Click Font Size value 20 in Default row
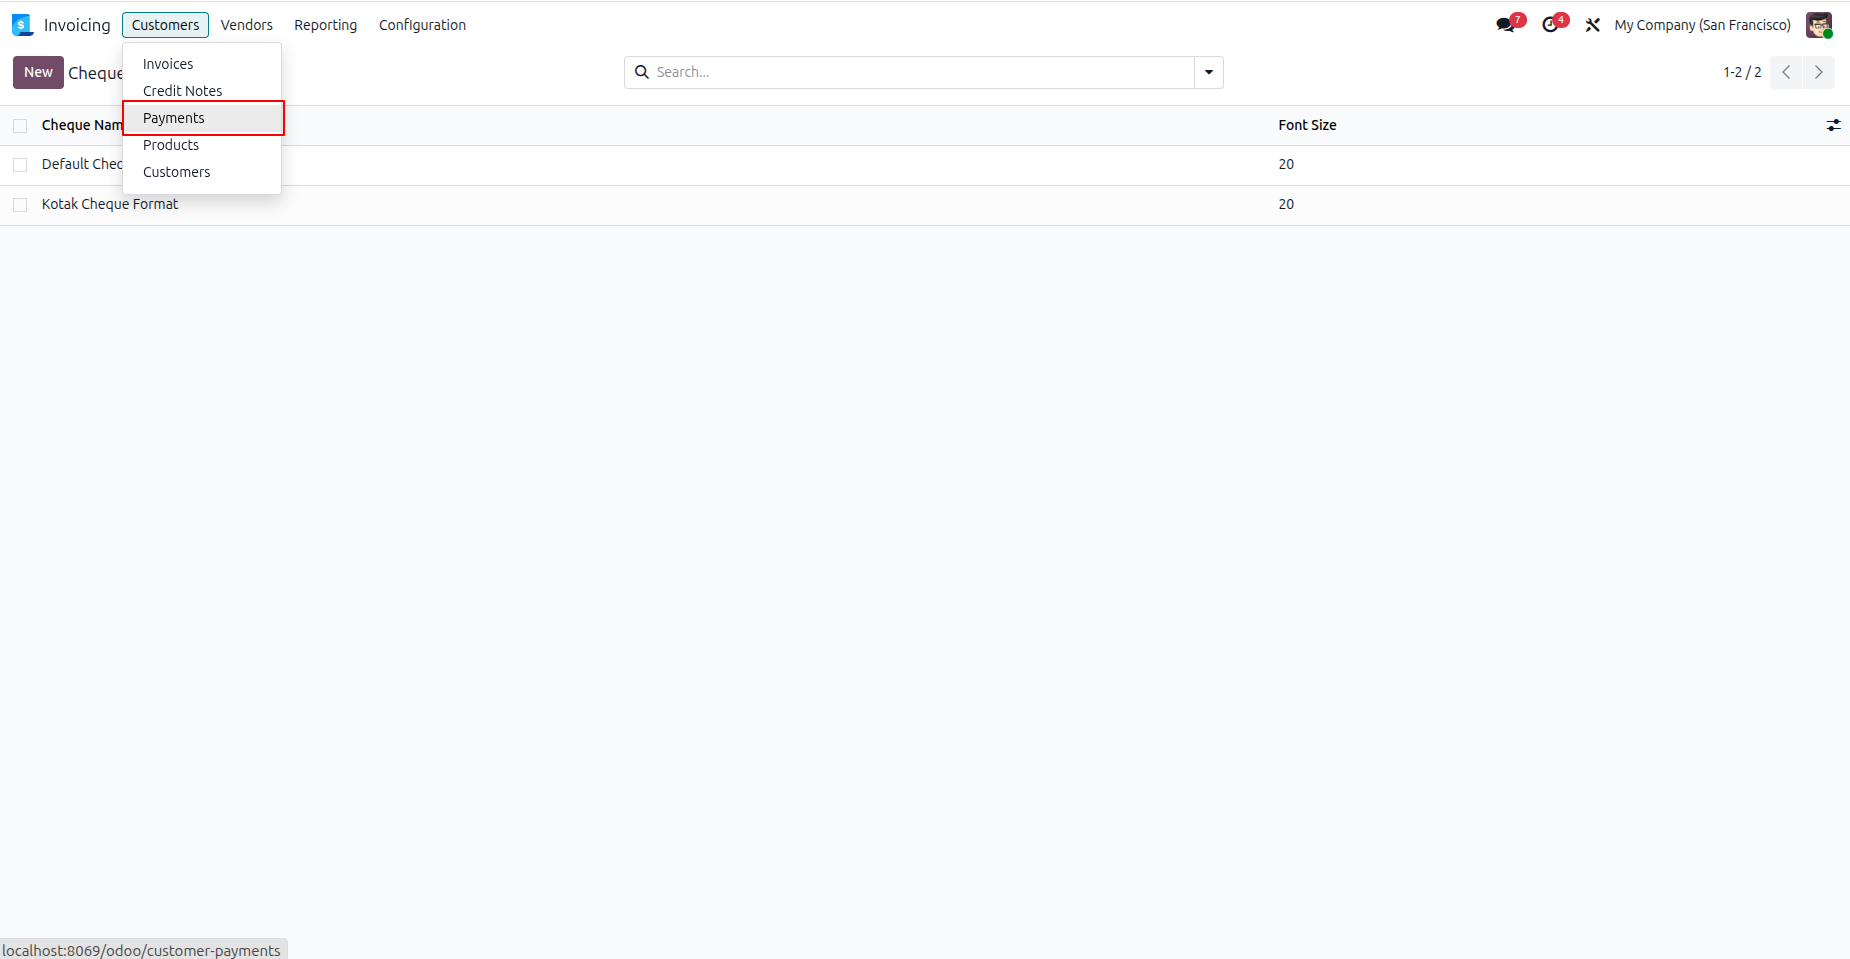This screenshot has width=1850, height=959. 1286,164
